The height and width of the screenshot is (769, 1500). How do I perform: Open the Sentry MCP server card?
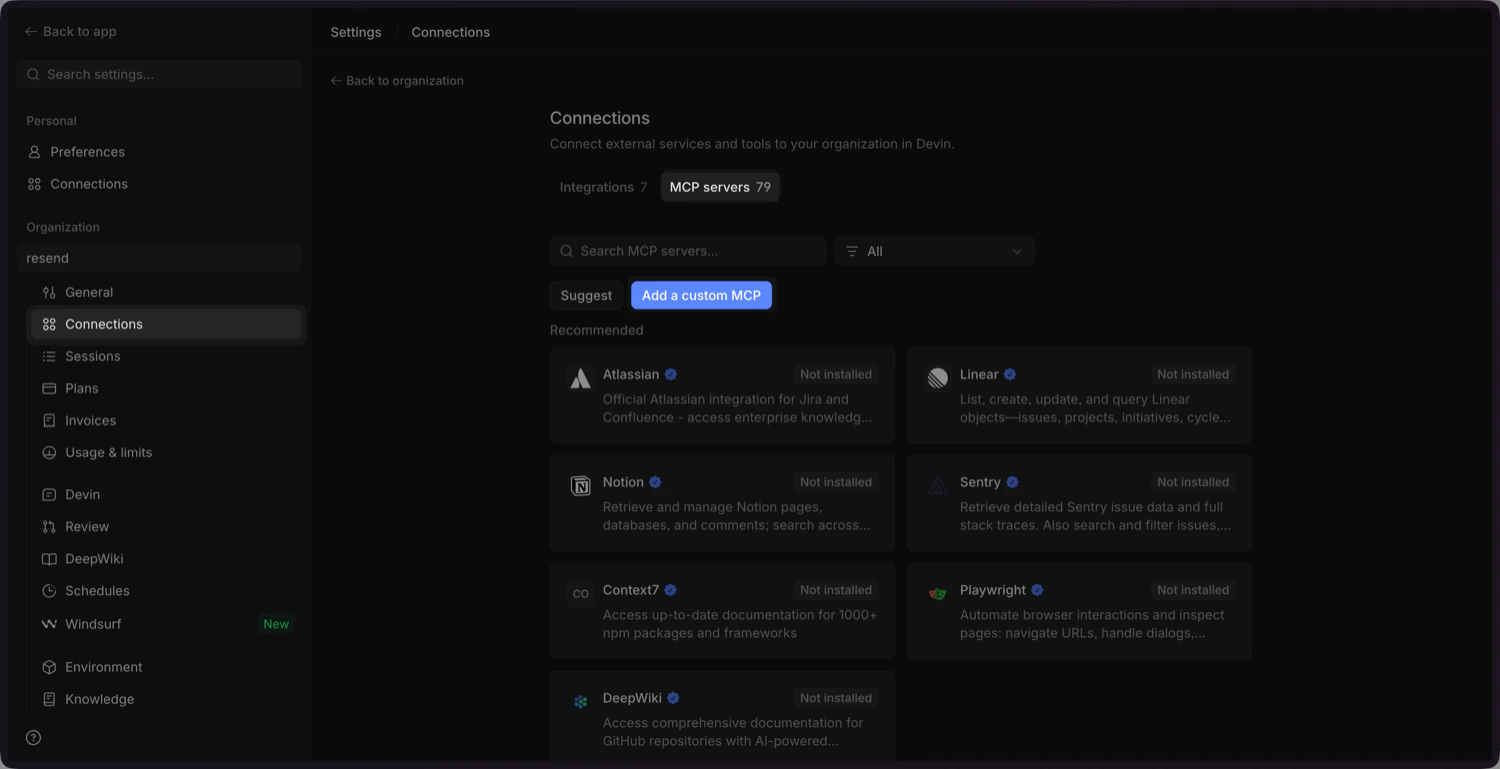pyautogui.click(x=1079, y=503)
